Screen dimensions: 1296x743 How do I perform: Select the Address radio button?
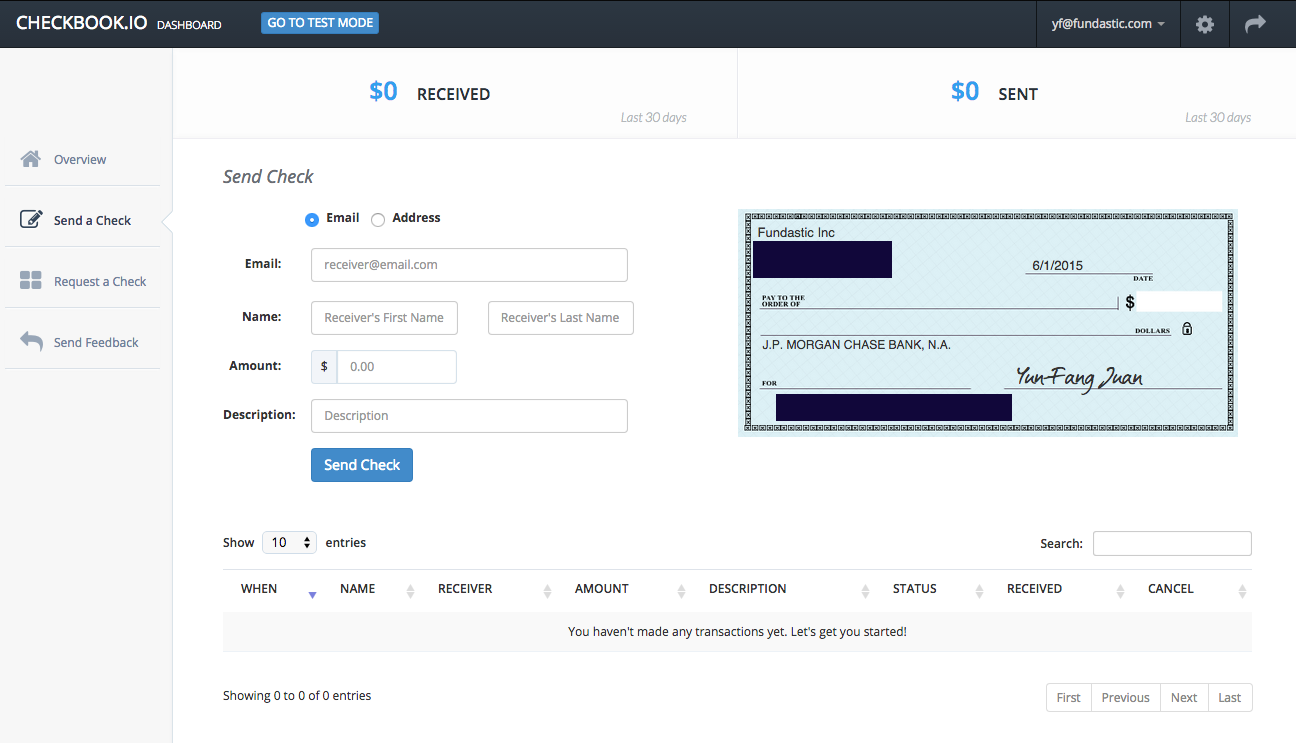378,219
